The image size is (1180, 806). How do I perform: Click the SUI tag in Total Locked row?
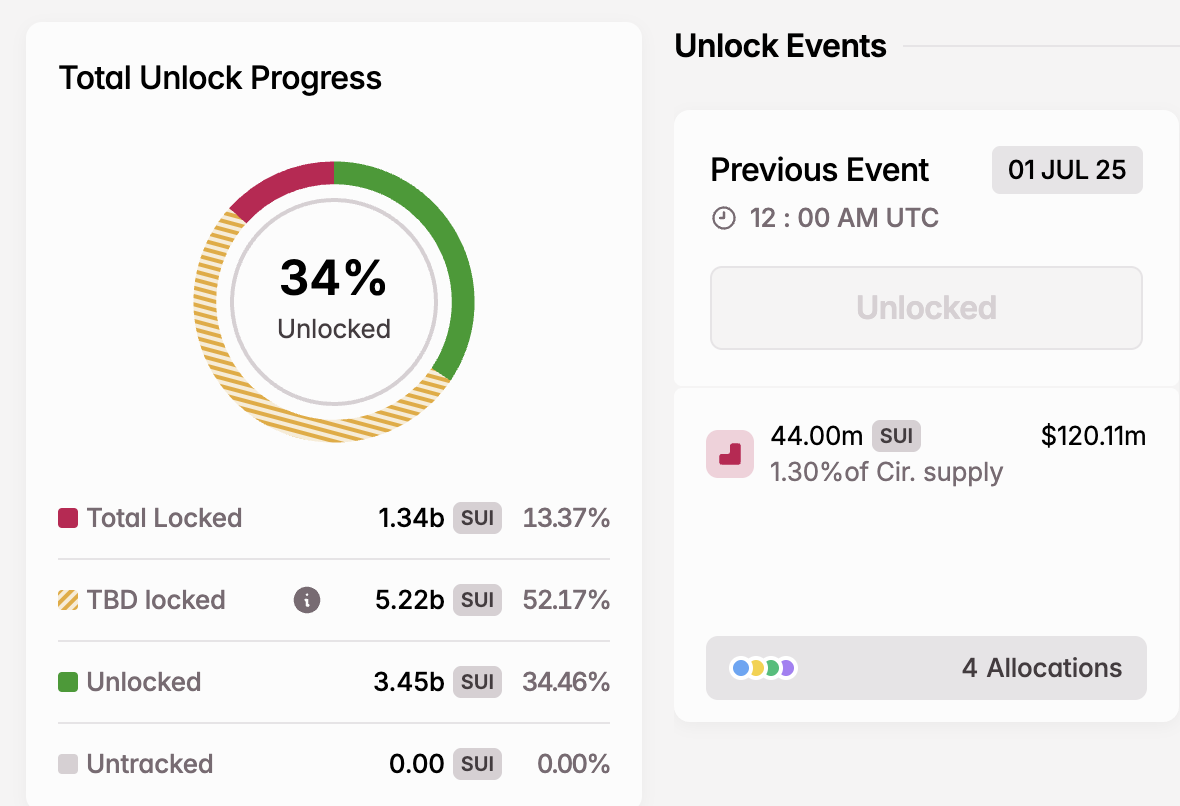click(477, 518)
